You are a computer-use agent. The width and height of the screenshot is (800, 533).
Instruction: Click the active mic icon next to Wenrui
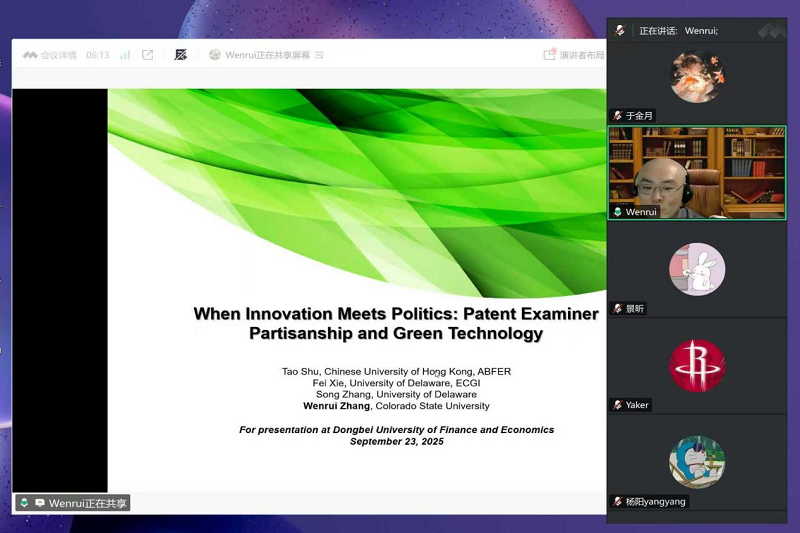click(x=618, y=212)
